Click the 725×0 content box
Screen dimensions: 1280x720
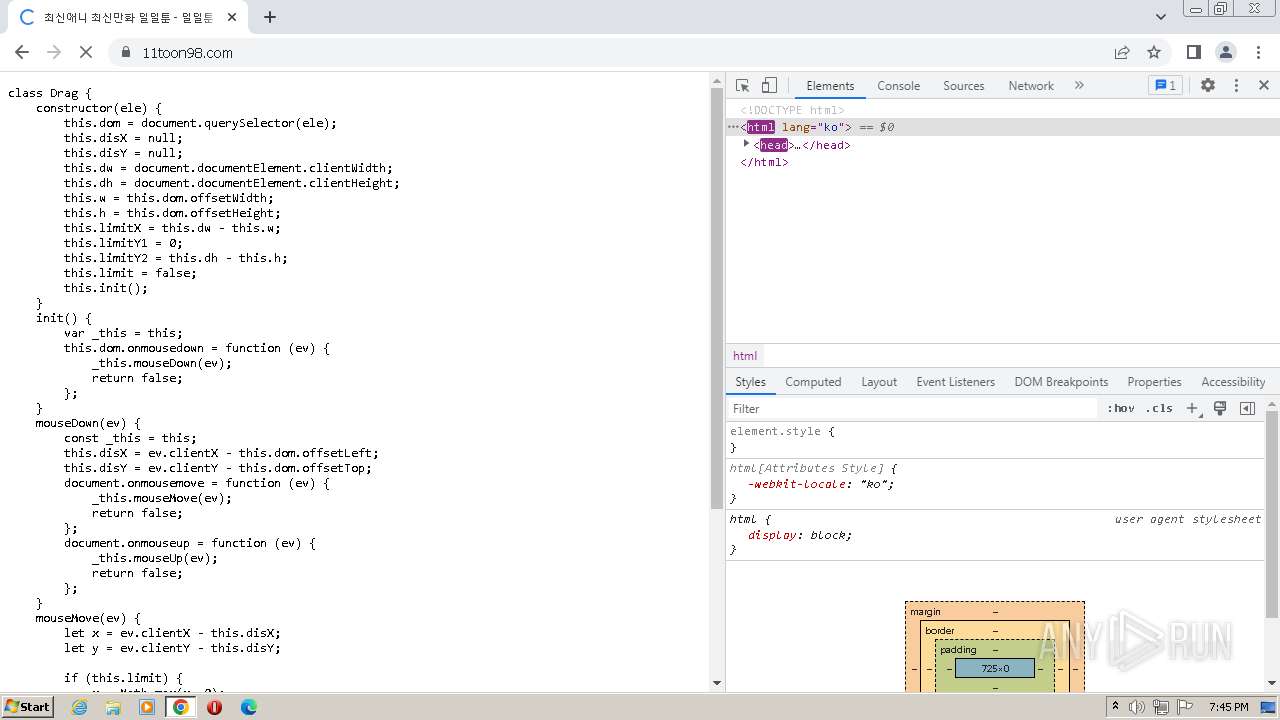coord(995,668)
